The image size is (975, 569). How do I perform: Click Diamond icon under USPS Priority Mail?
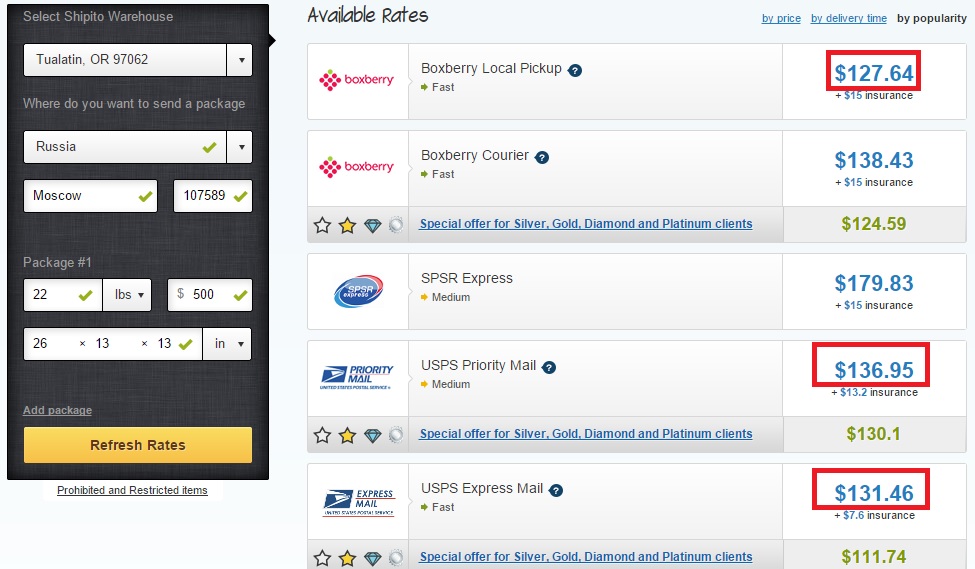[372, 435]
